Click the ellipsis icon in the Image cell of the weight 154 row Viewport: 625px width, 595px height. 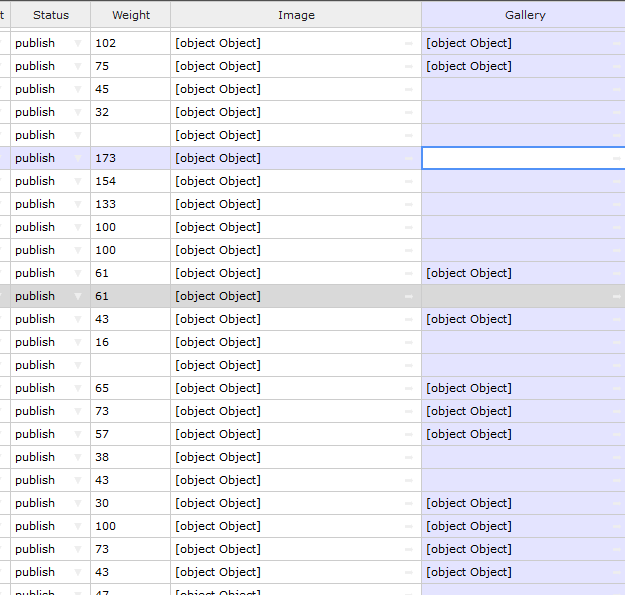408,181
